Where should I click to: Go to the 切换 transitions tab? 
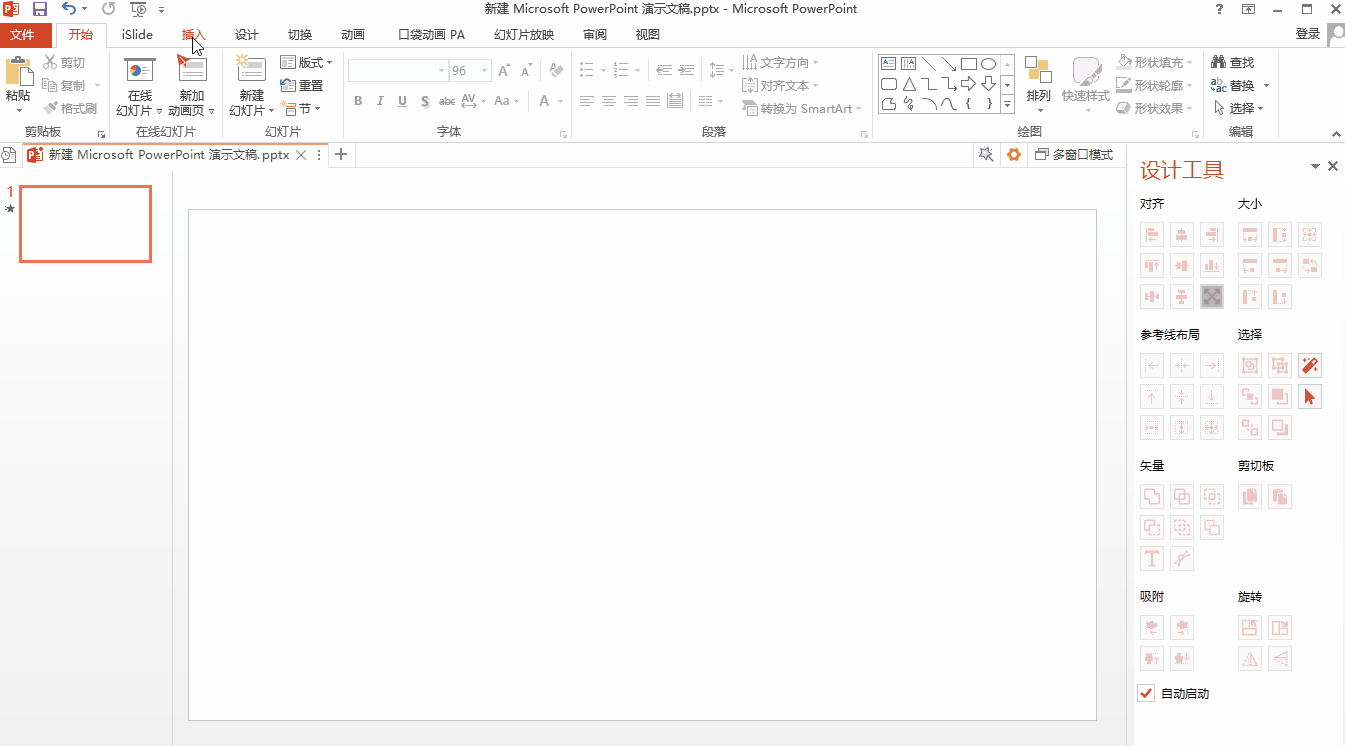point(300,35)
